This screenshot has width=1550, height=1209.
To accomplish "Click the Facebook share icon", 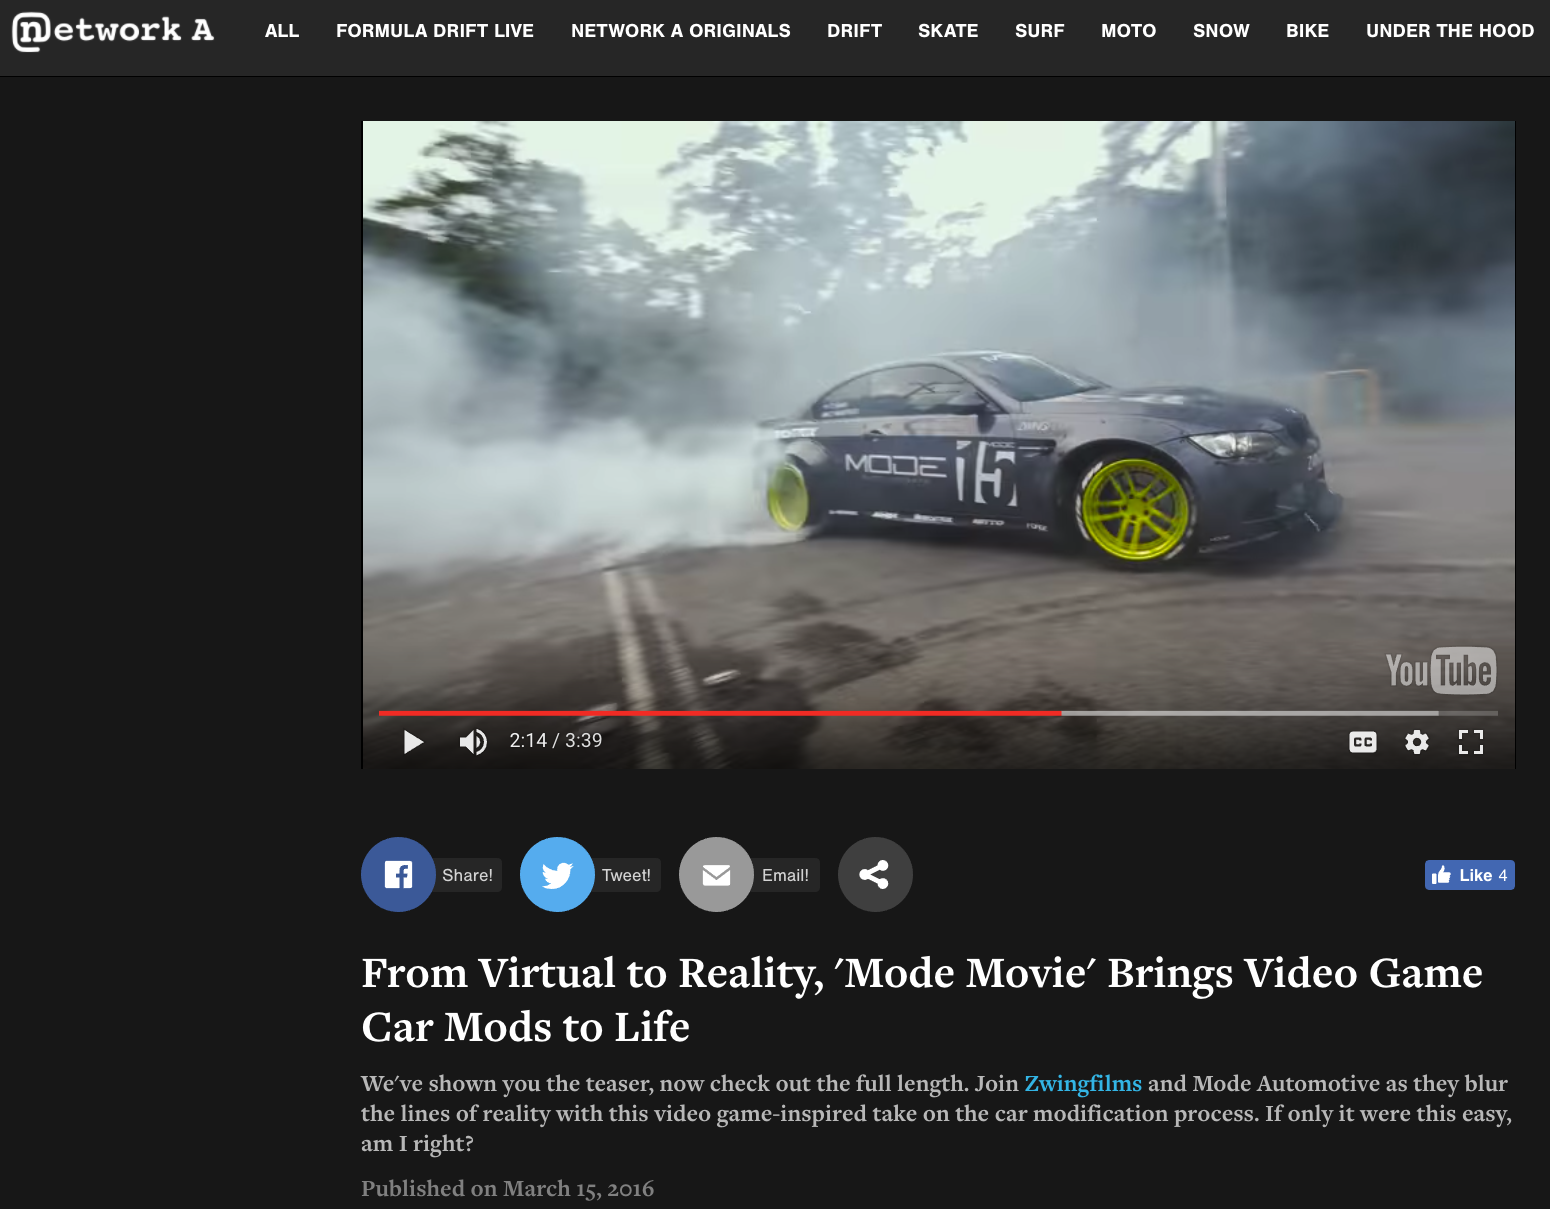I will 398,874.
